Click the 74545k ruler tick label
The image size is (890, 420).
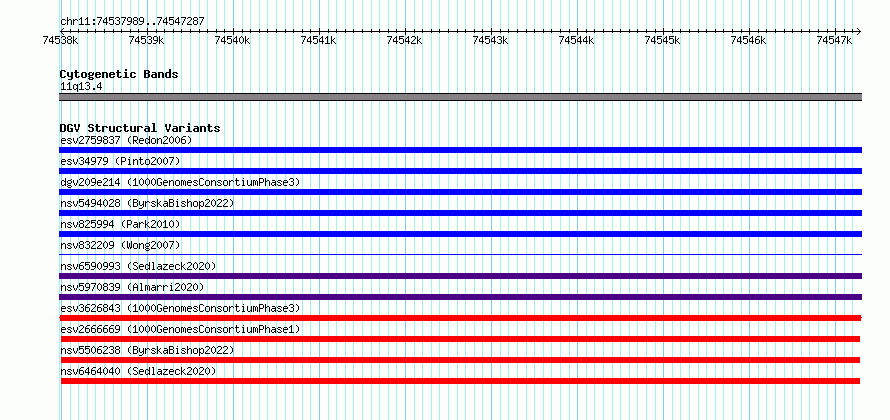(663, 40)
